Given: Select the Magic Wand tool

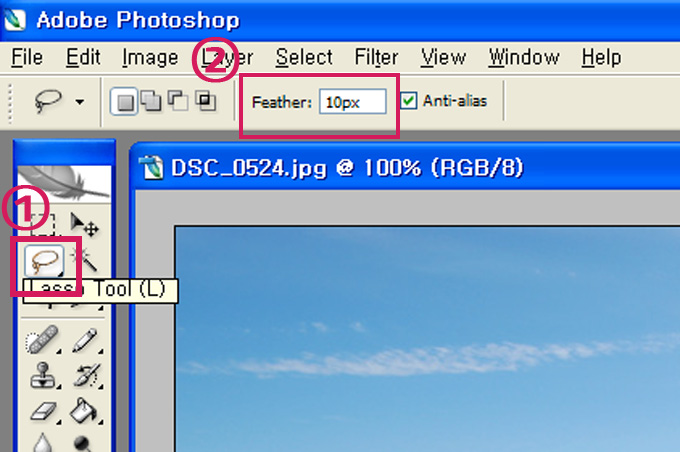Looking at the screenshot, I should pyautogui.click(x=84, y=259).
